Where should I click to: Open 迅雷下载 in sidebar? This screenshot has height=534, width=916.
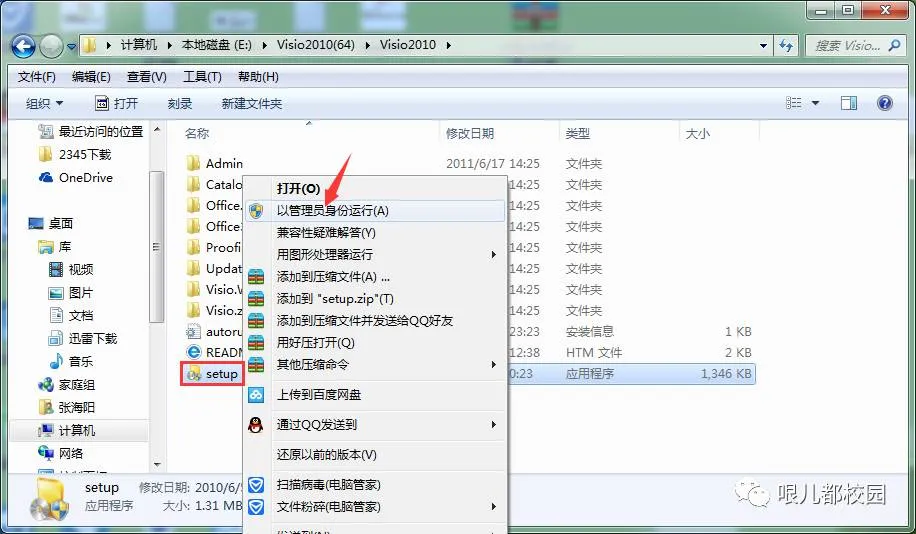coord(83,338)
